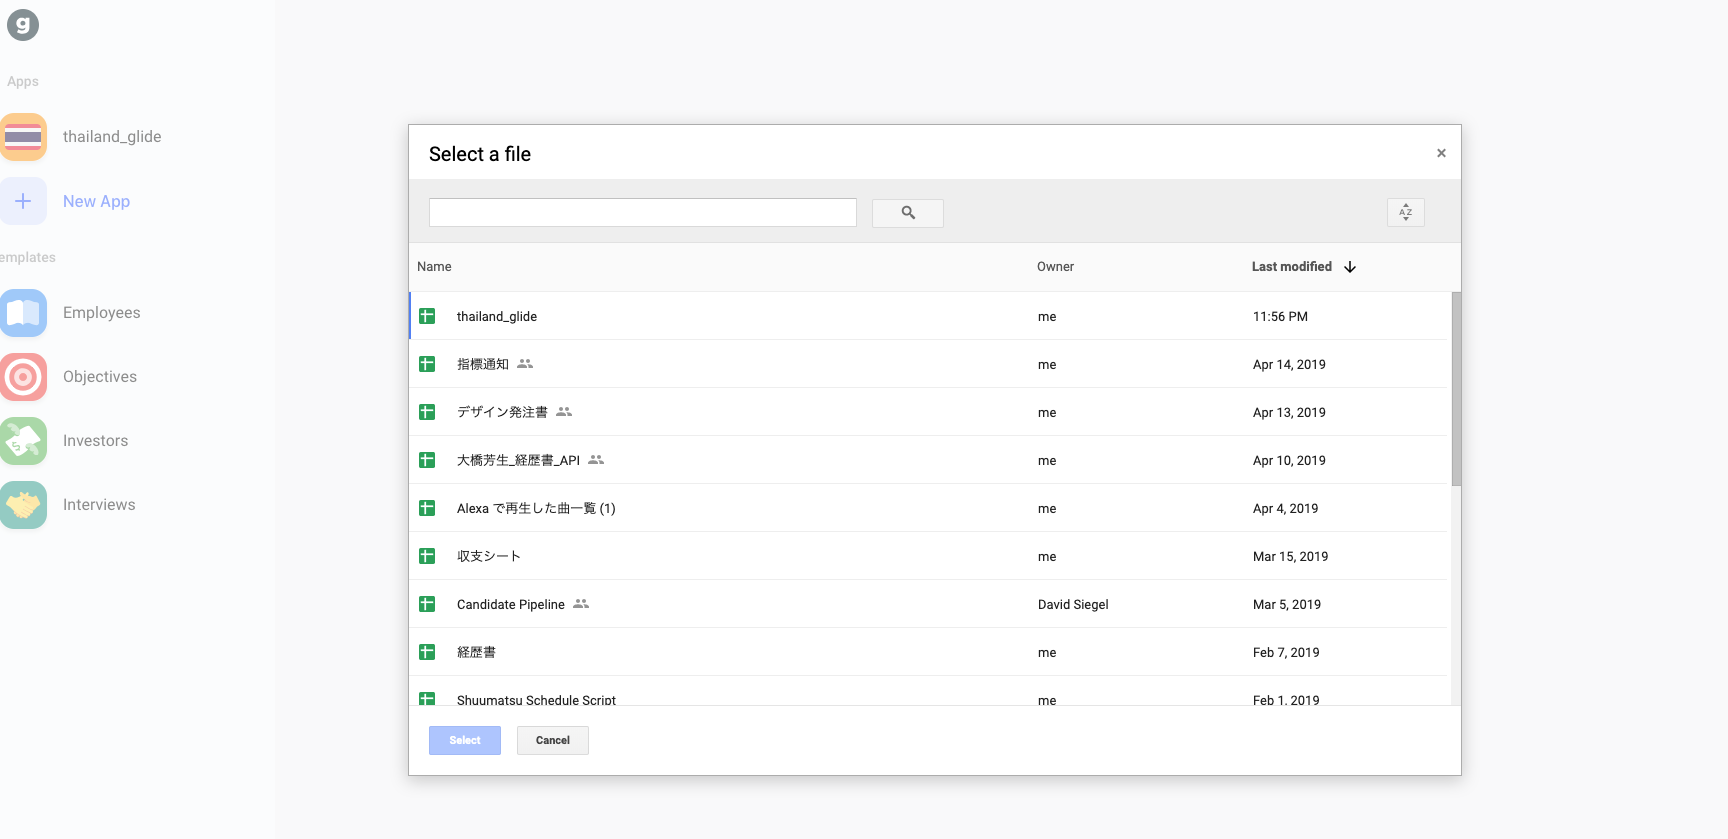Select the 収支シート file name
The width and height of the screenshot is (1728, 839).
(489, 556)
